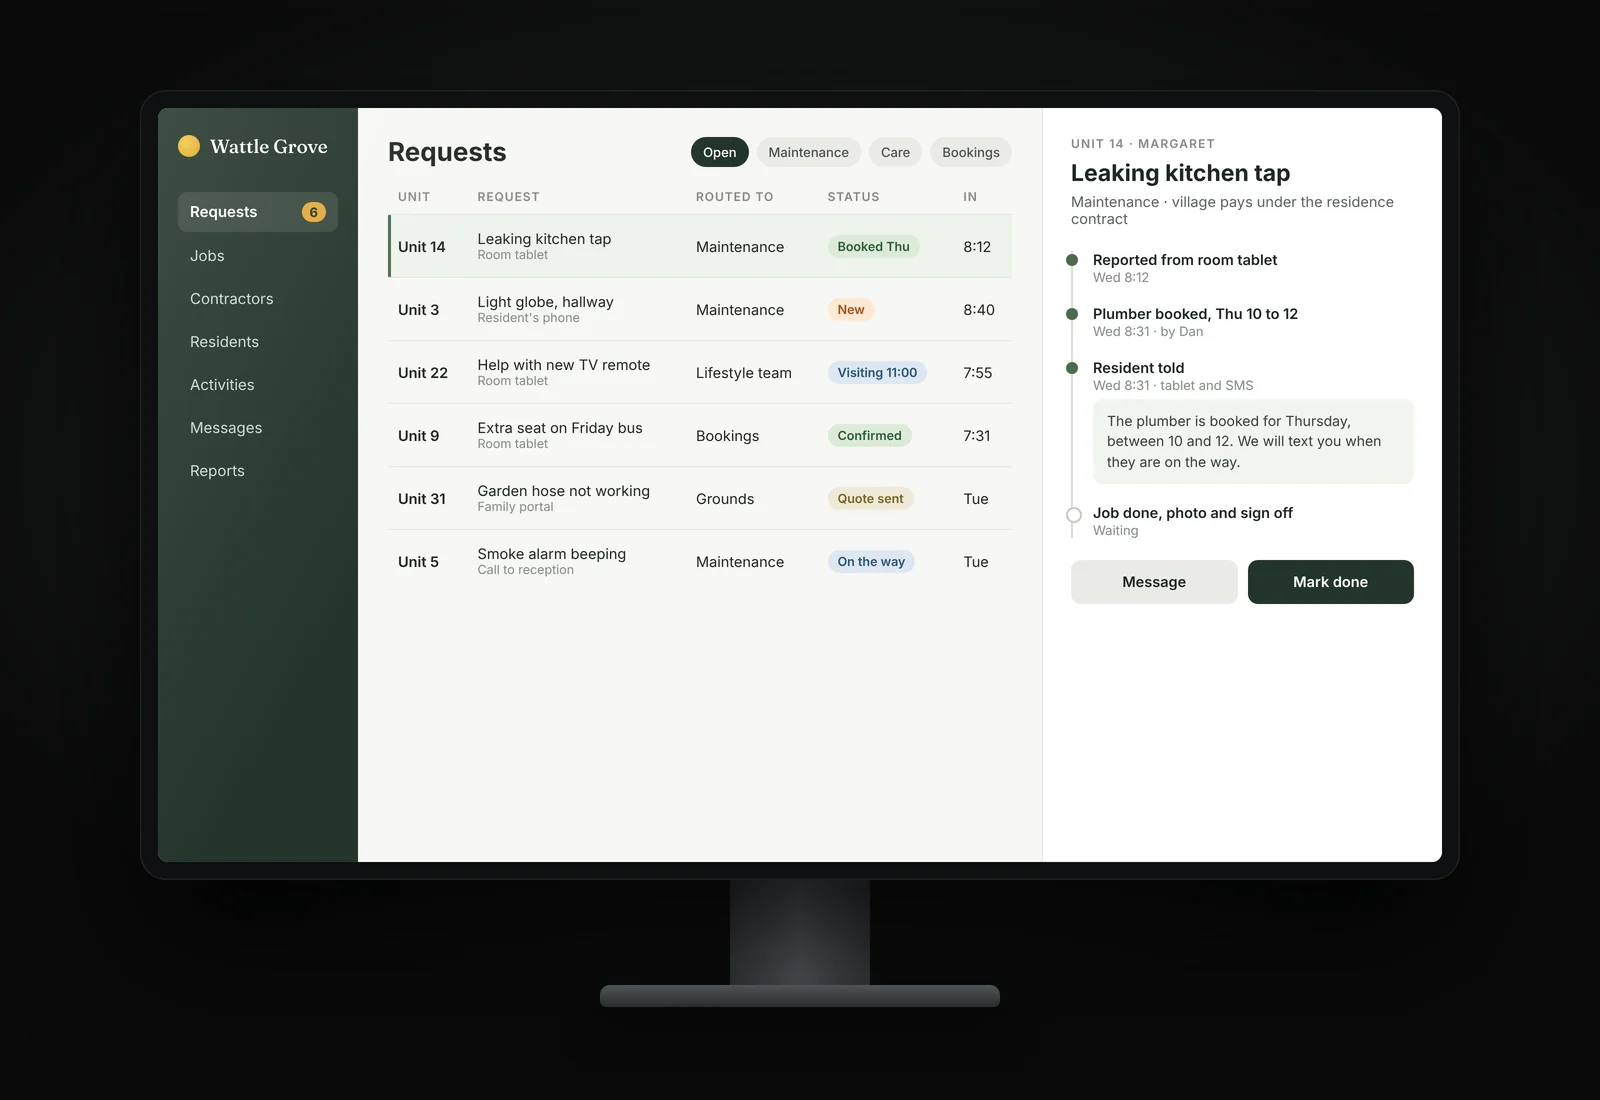The width and height of the screenshot is (1600, 1100).
Task: Click the Reported from room tablet timeline dot
Action: [1072, 260]
